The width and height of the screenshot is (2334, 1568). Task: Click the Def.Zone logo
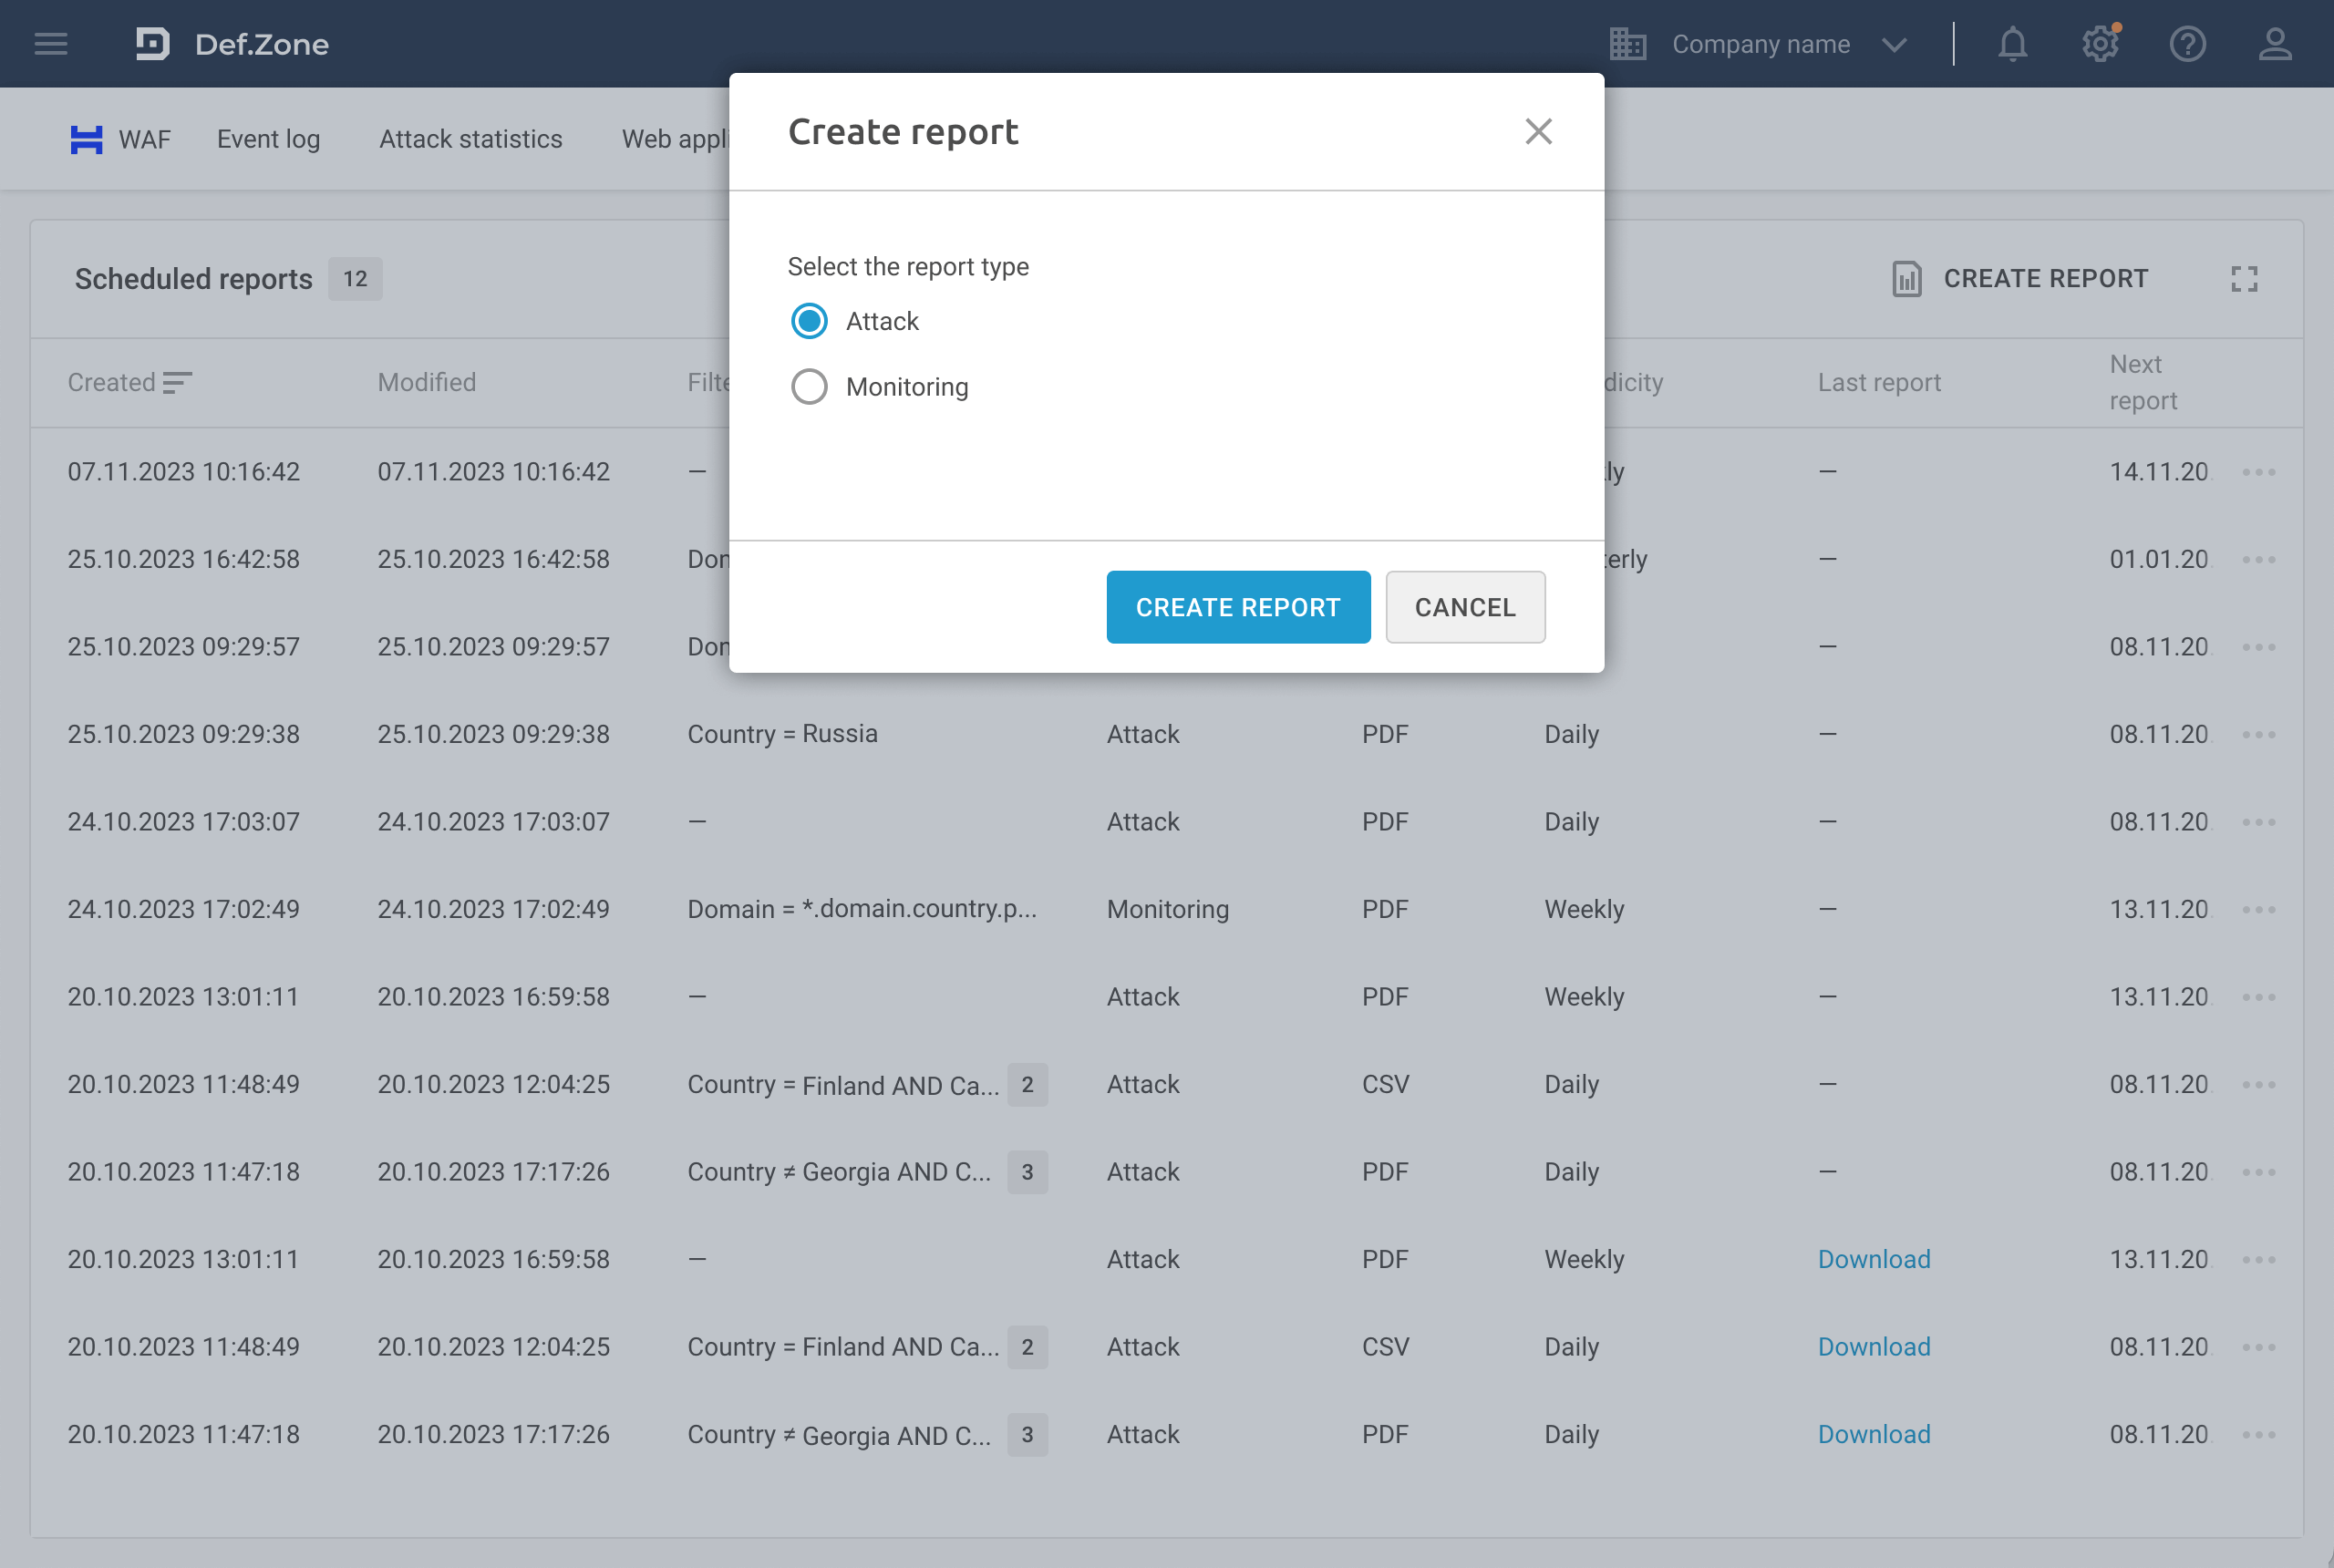click(x=232, y=43)
